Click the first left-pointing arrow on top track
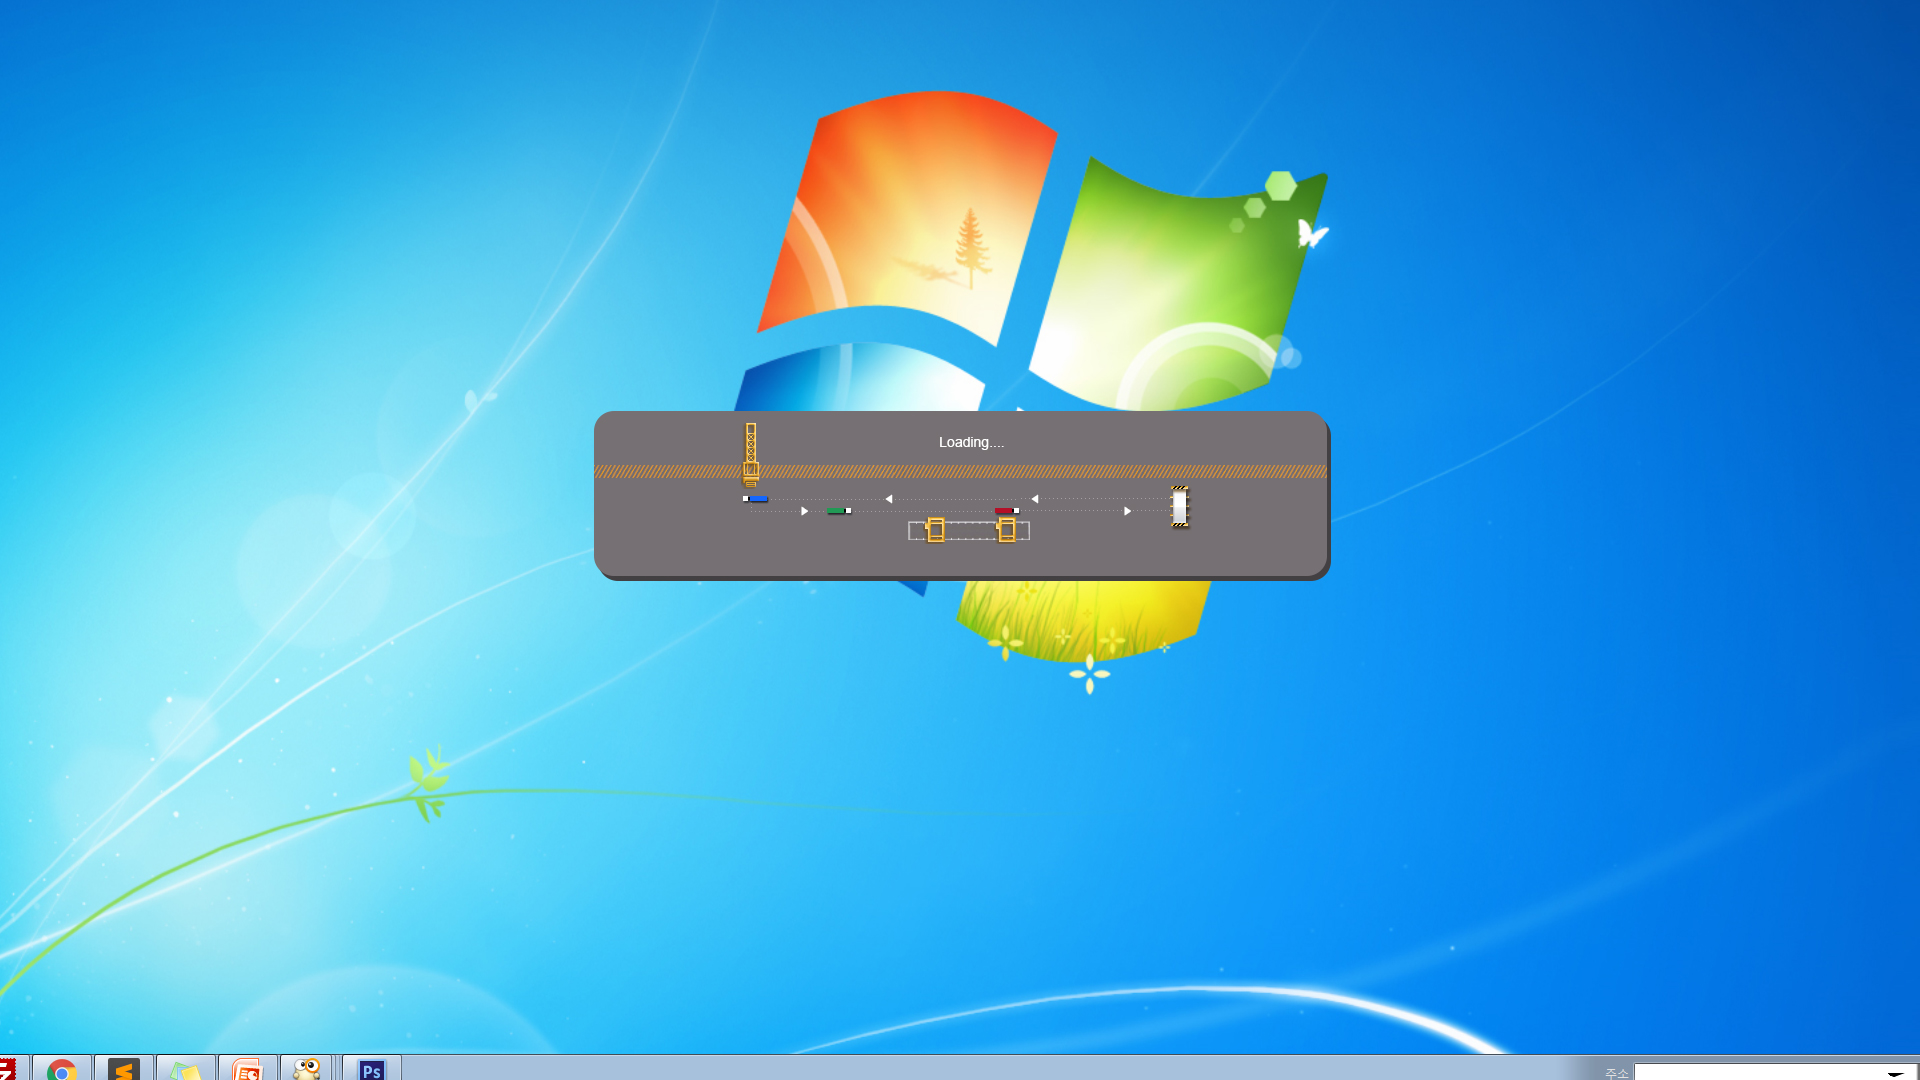Screen dimensions: 1920x1080 click(888, 499)
